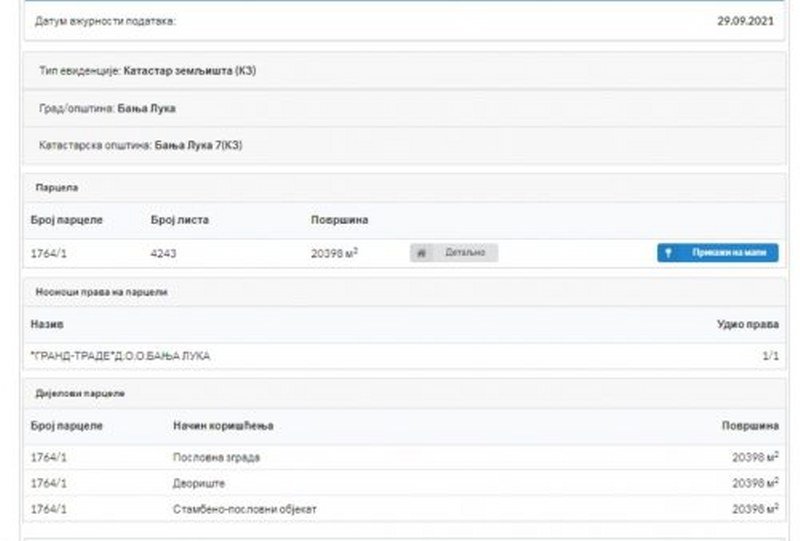Image resolution: width=800 pixels, height=541 pixels.
Task: Click the share value 1/1
Action: [769, 356]
